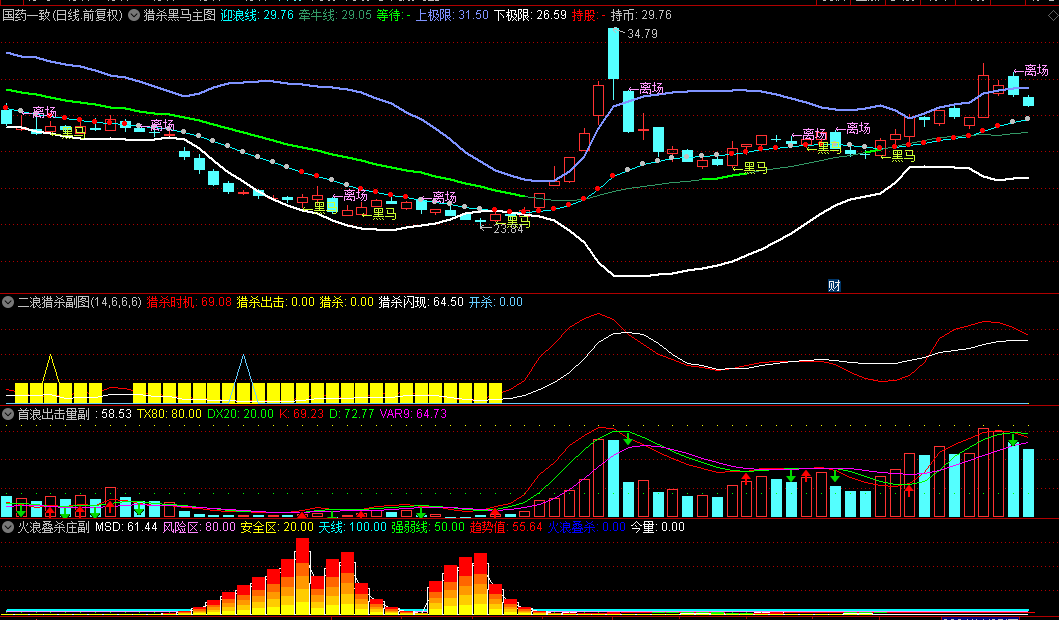This screenshot has width=1059, height=620.
Task: Click the TX80: 80.00 value
Action: [x=169, y=414]
